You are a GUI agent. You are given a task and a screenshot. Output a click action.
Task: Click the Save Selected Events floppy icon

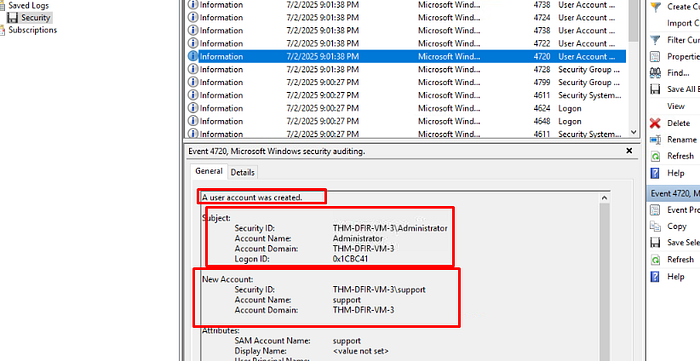[x=655, y=242]
